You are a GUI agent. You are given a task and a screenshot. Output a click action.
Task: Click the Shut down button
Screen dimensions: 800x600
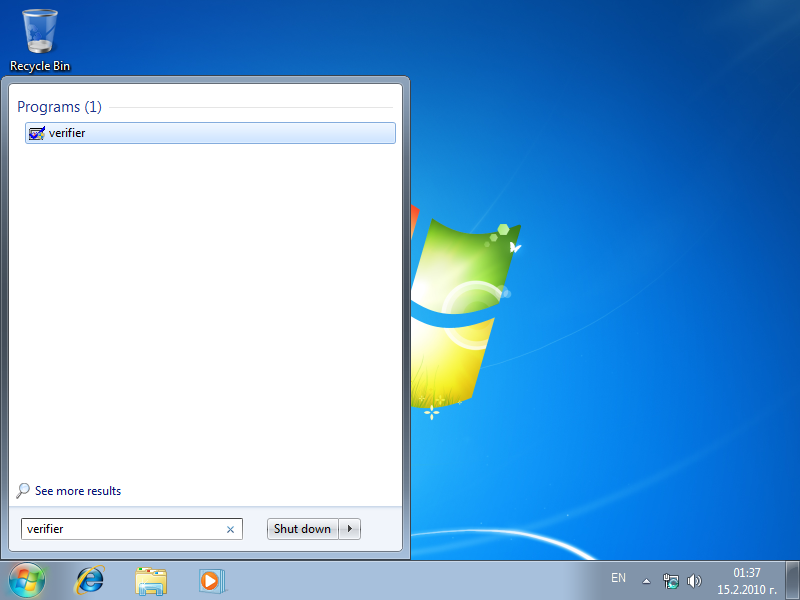point(303,529)
